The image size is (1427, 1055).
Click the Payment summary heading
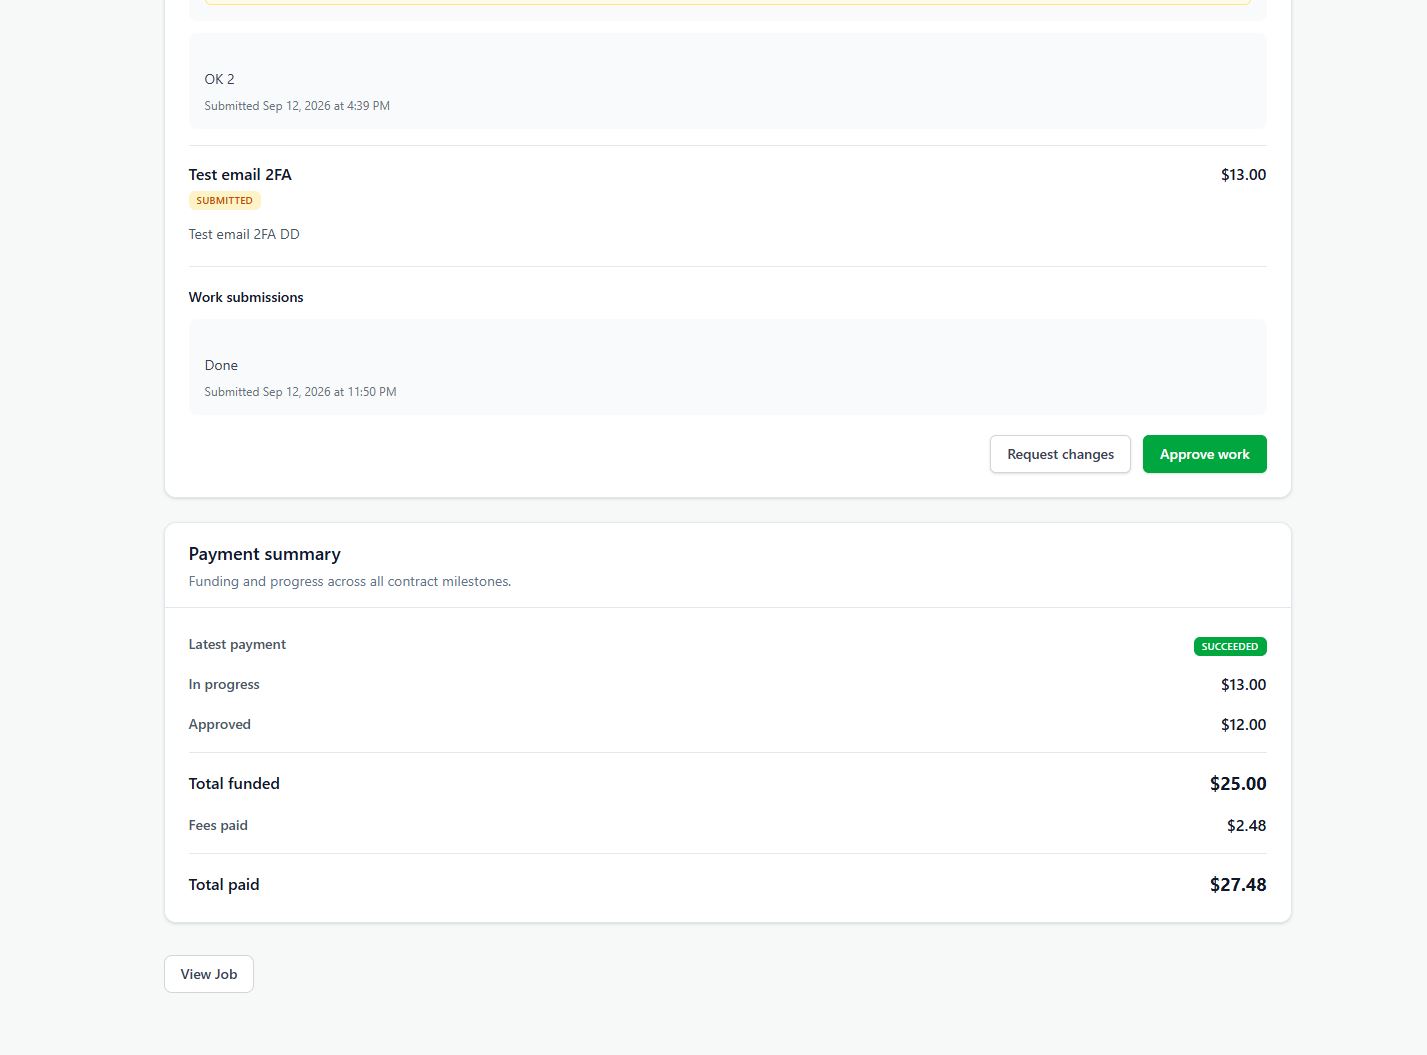coord(264,554)
